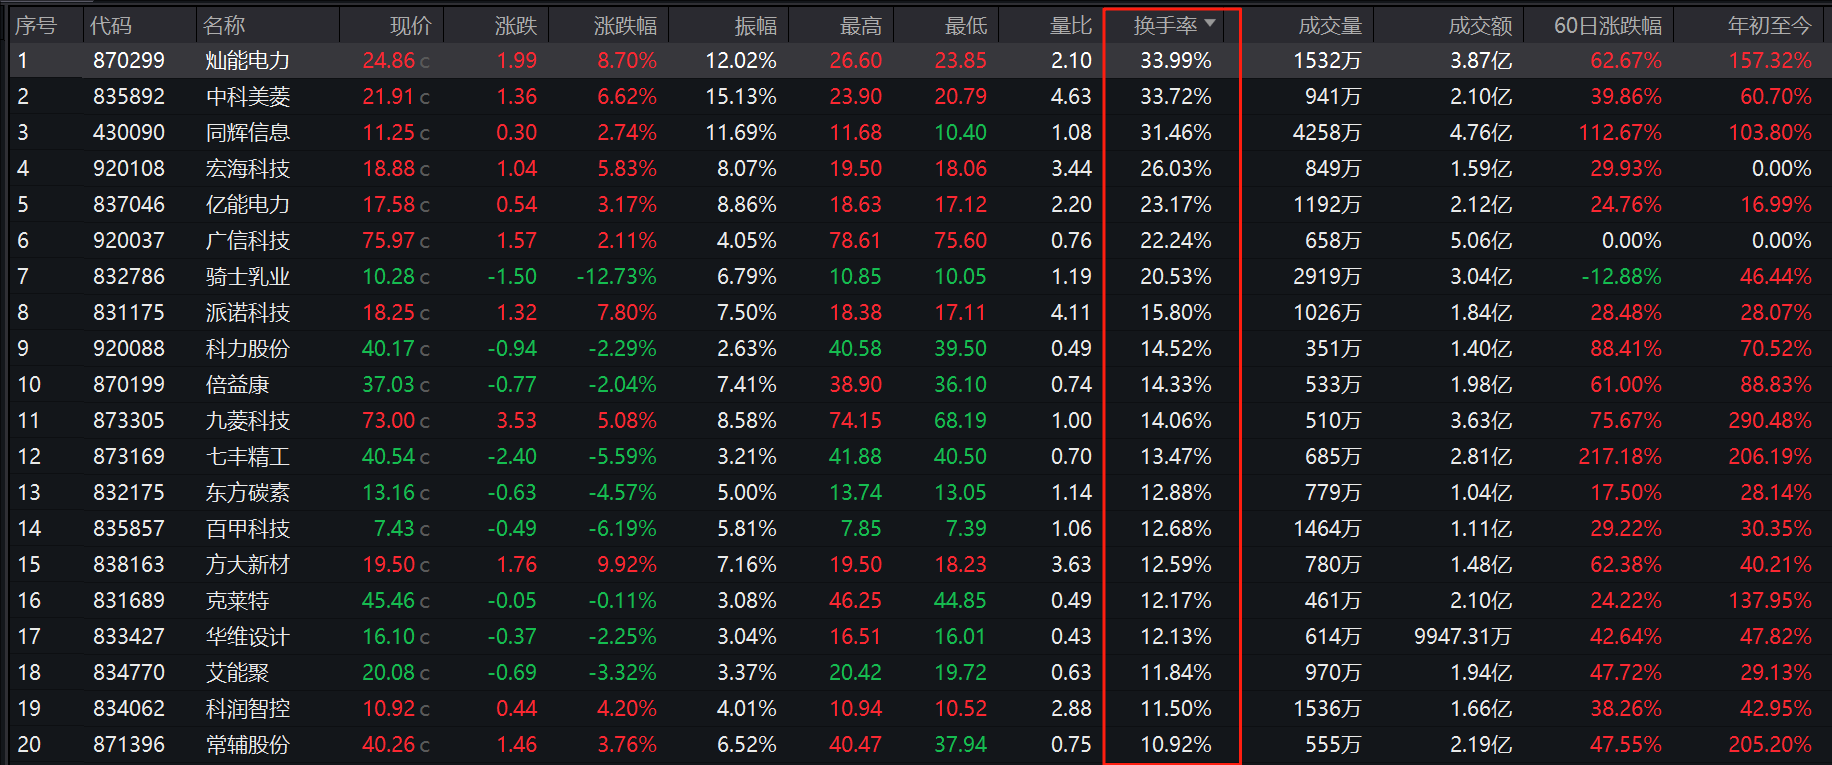1832x765 pixels.
Task: Click amplitude value 15.13%
Action: pyautogui.click(x=741, y=96)
